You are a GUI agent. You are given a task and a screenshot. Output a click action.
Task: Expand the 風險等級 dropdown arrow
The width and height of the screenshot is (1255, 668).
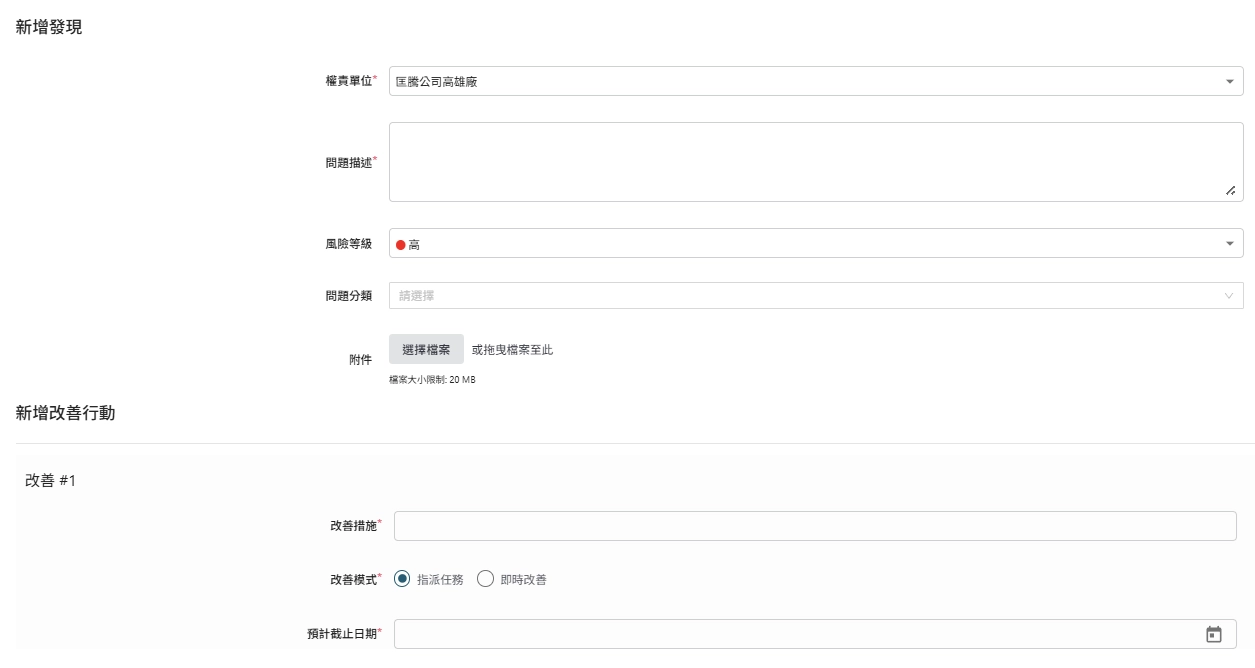(1229, 243)
